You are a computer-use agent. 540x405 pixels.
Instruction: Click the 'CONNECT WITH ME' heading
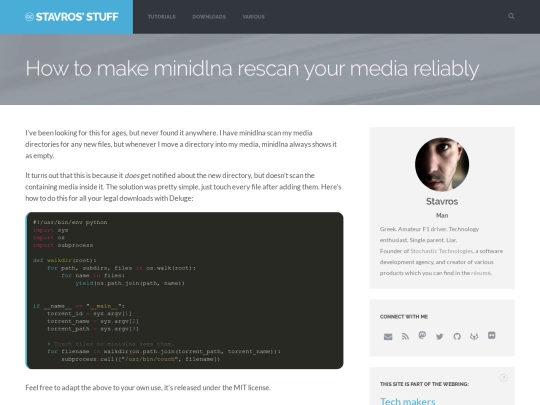click(404, 317)
